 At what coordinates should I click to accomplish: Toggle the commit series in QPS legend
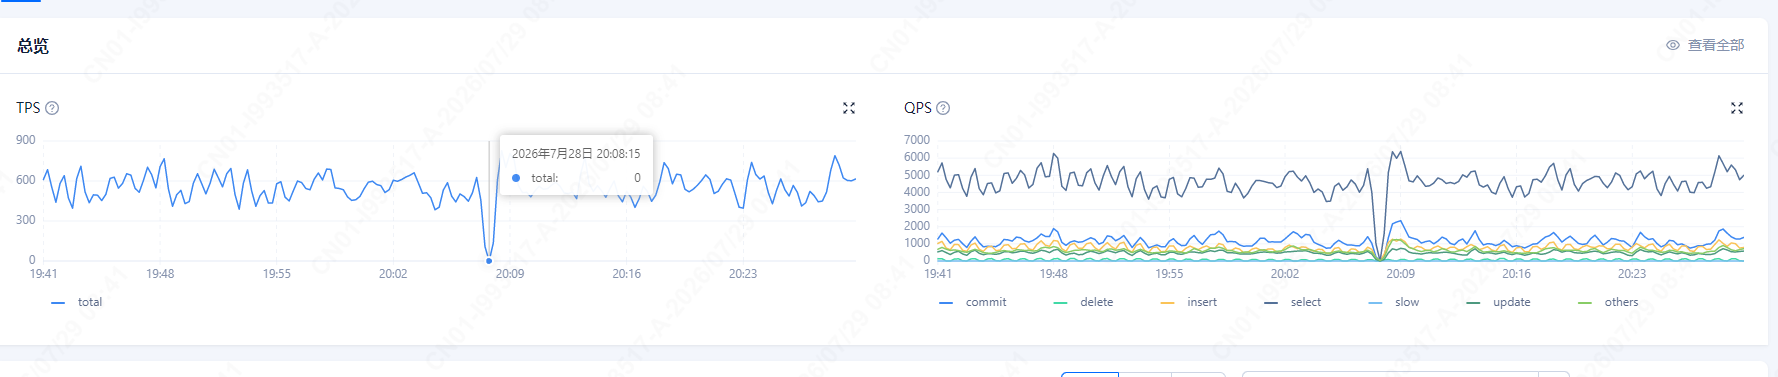[973, 302]
